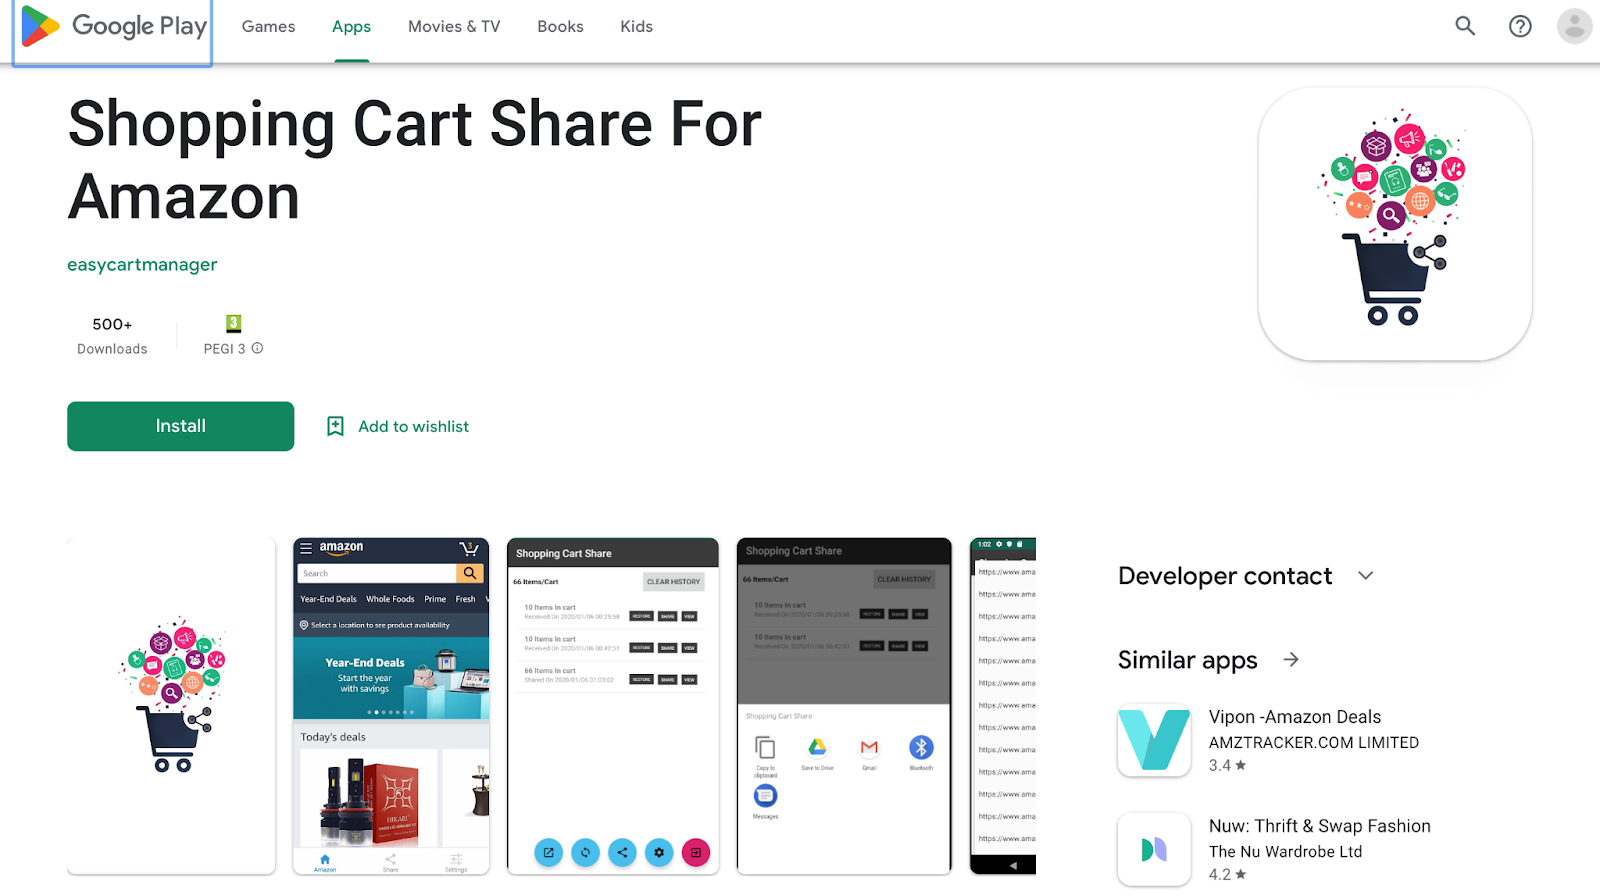Click Add to wishlist

click(x=413, y=426)
